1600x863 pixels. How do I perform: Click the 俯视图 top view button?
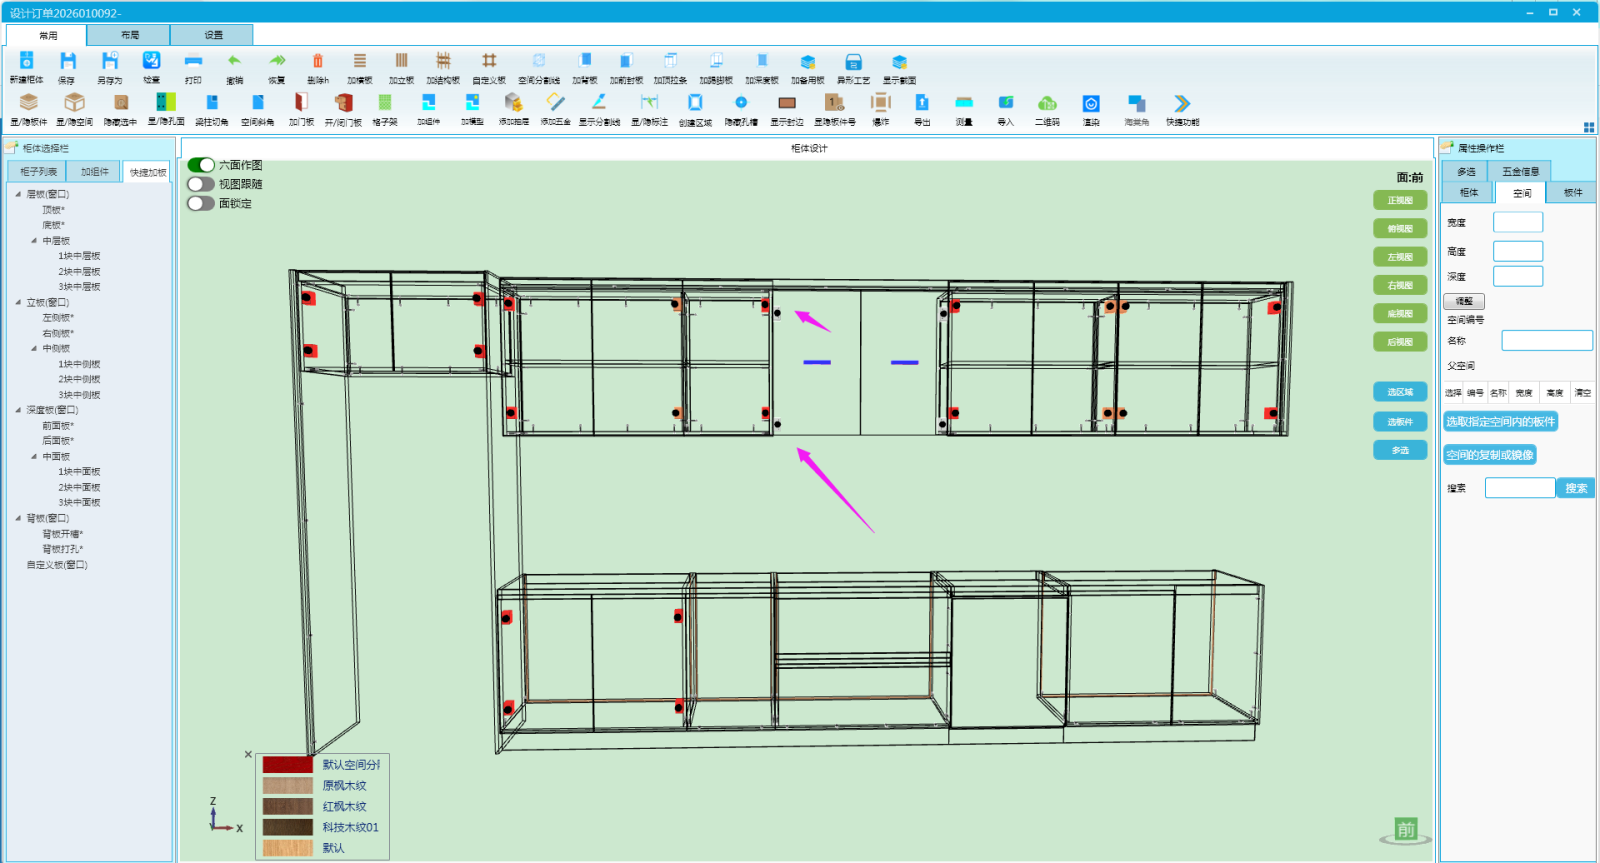pos(1400,229)
